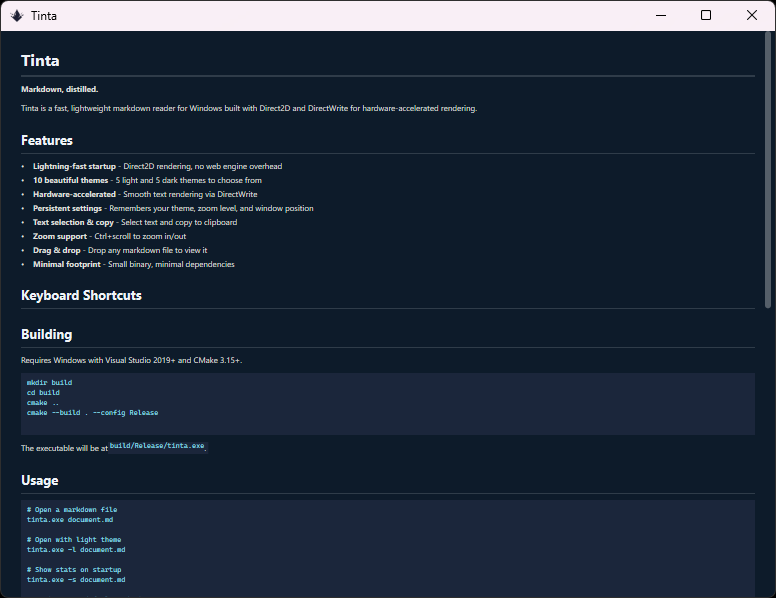The height and width of the screenshot is (598, 776).
Task: Click the Building section heading
Action: 46,335
